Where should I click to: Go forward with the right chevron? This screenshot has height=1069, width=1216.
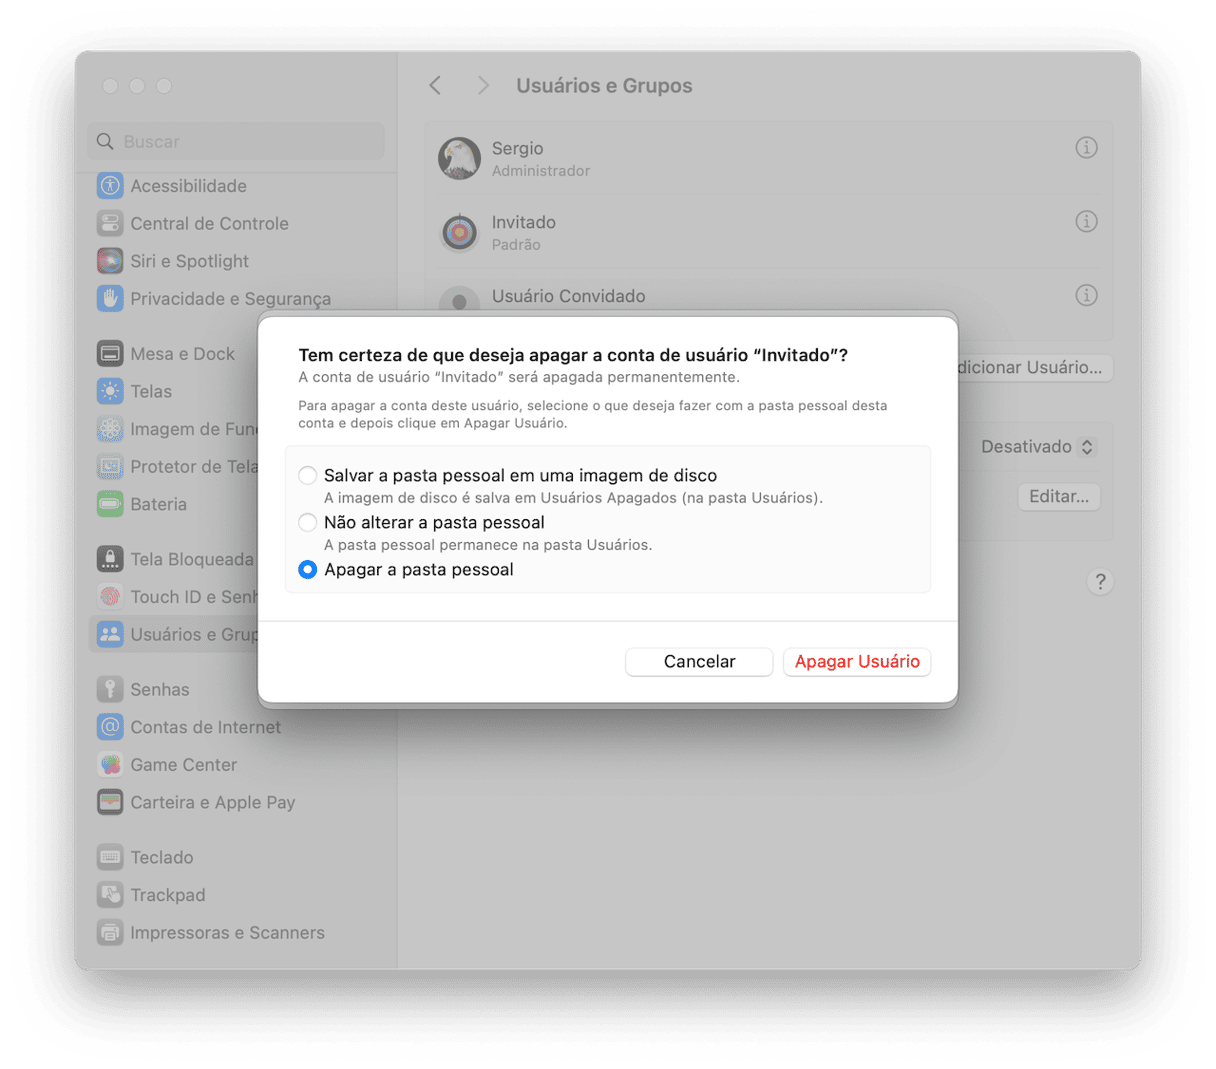[483, 86]
